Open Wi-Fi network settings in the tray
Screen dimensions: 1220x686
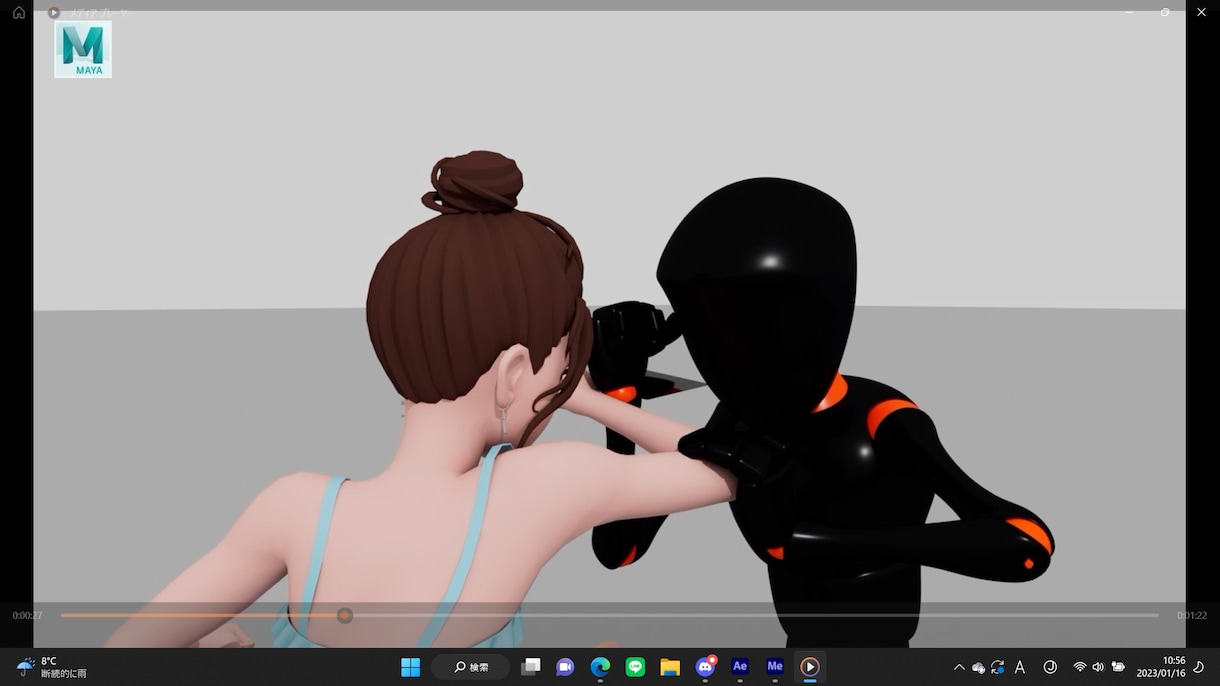click(x=1080, y=667)
